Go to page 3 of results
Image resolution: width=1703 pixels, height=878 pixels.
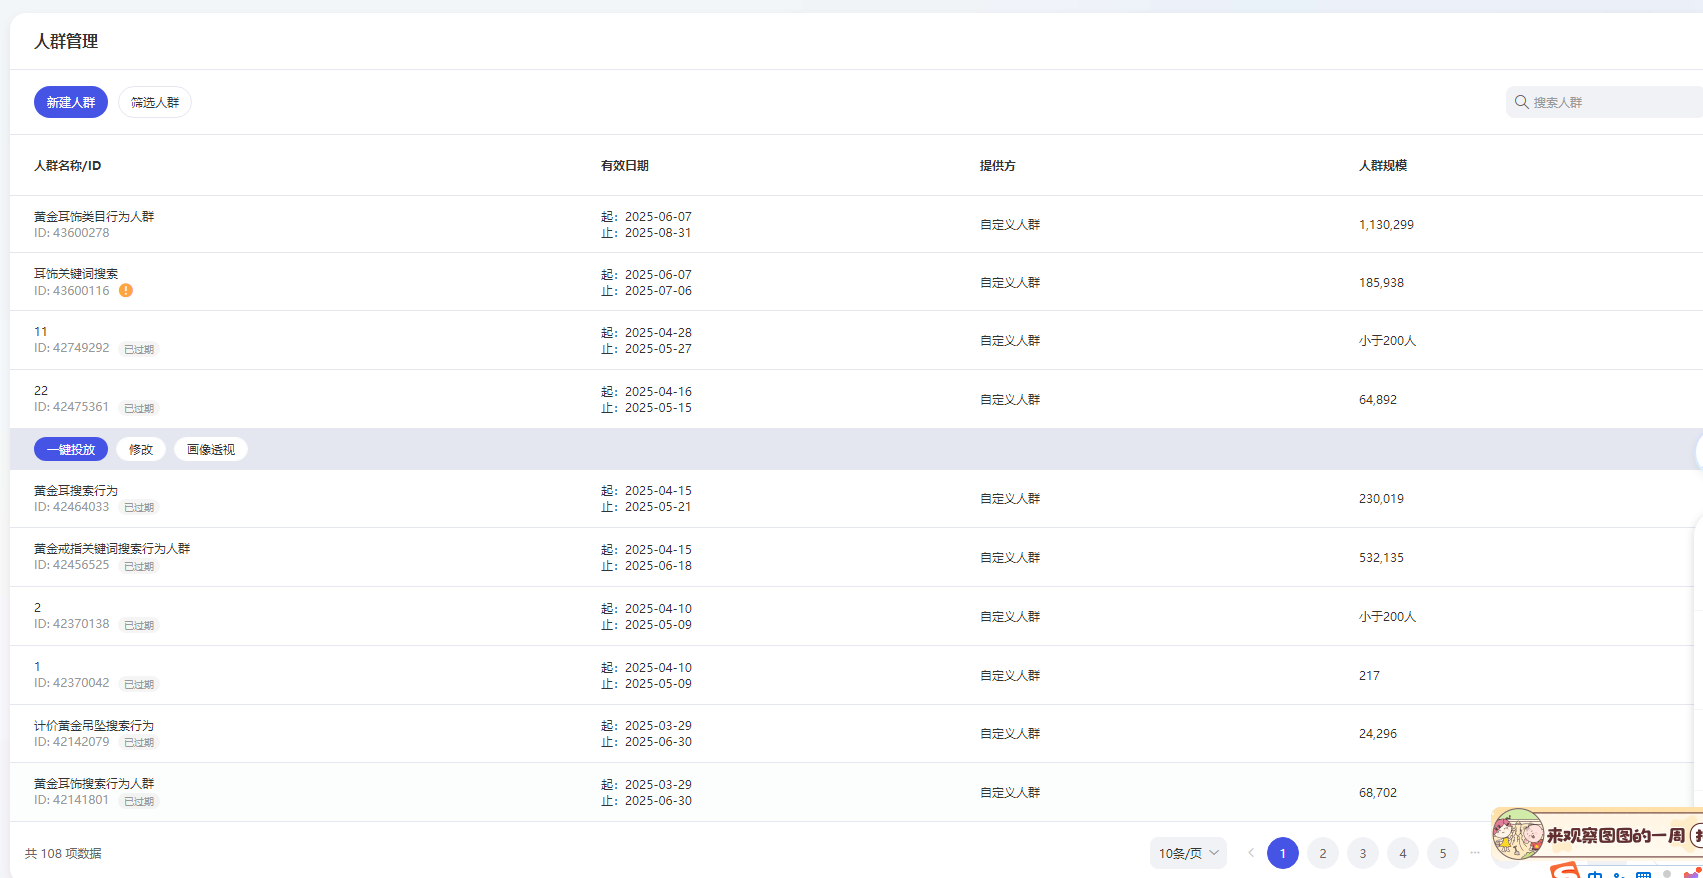click(1362, 853)
